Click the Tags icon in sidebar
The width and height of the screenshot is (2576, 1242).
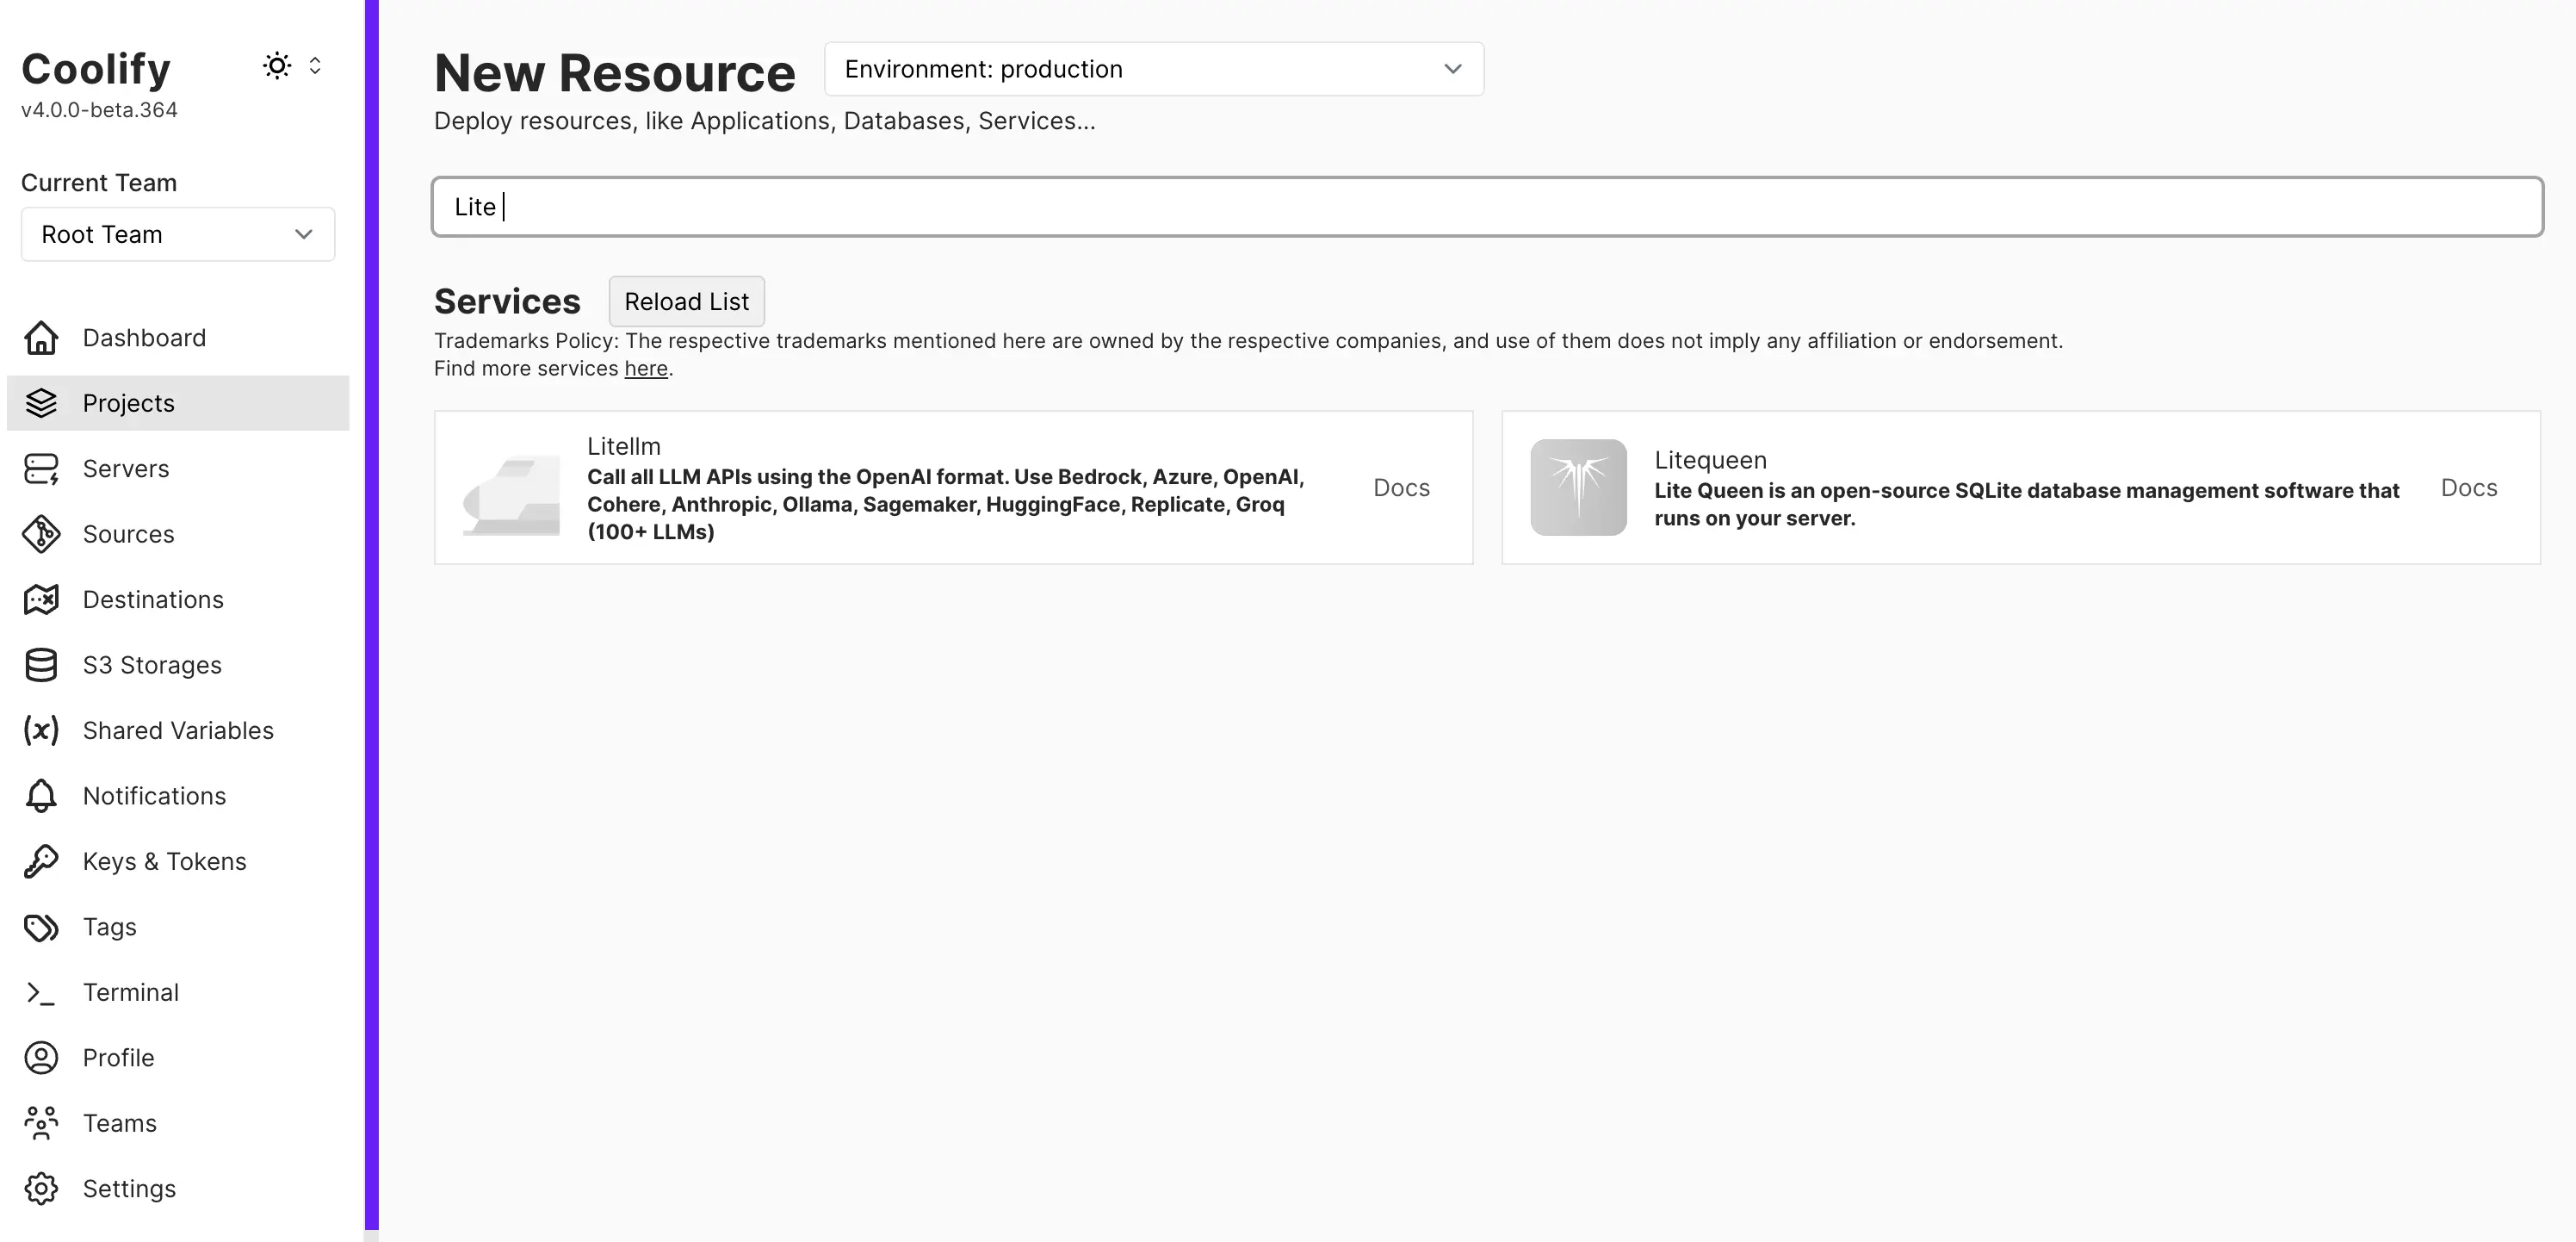[x=41, y=927]
